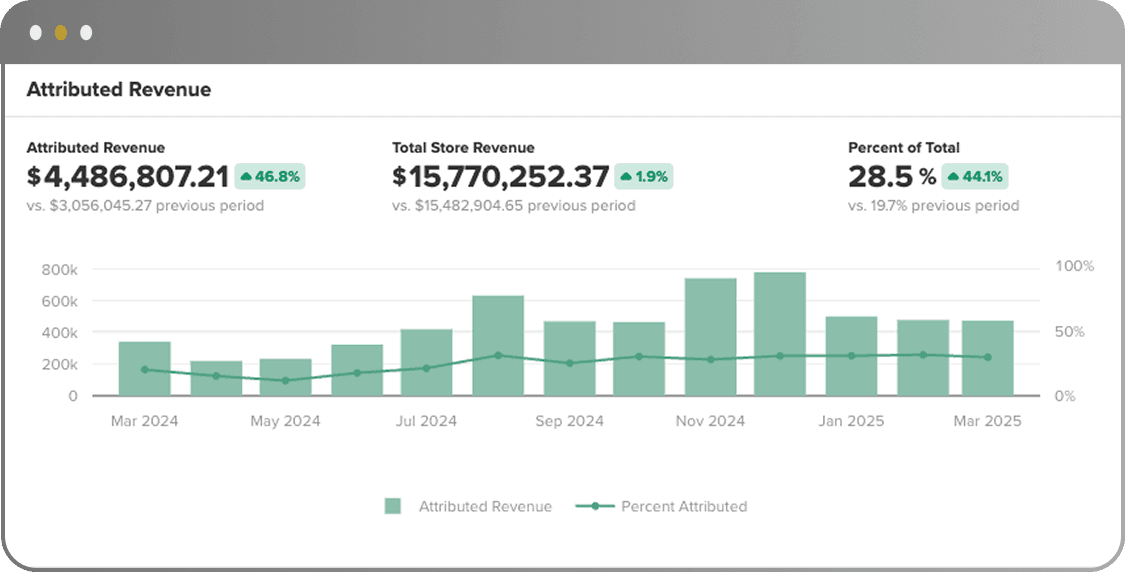Click the 46.8% attributed revenue change badge

(x=270, y=176)
